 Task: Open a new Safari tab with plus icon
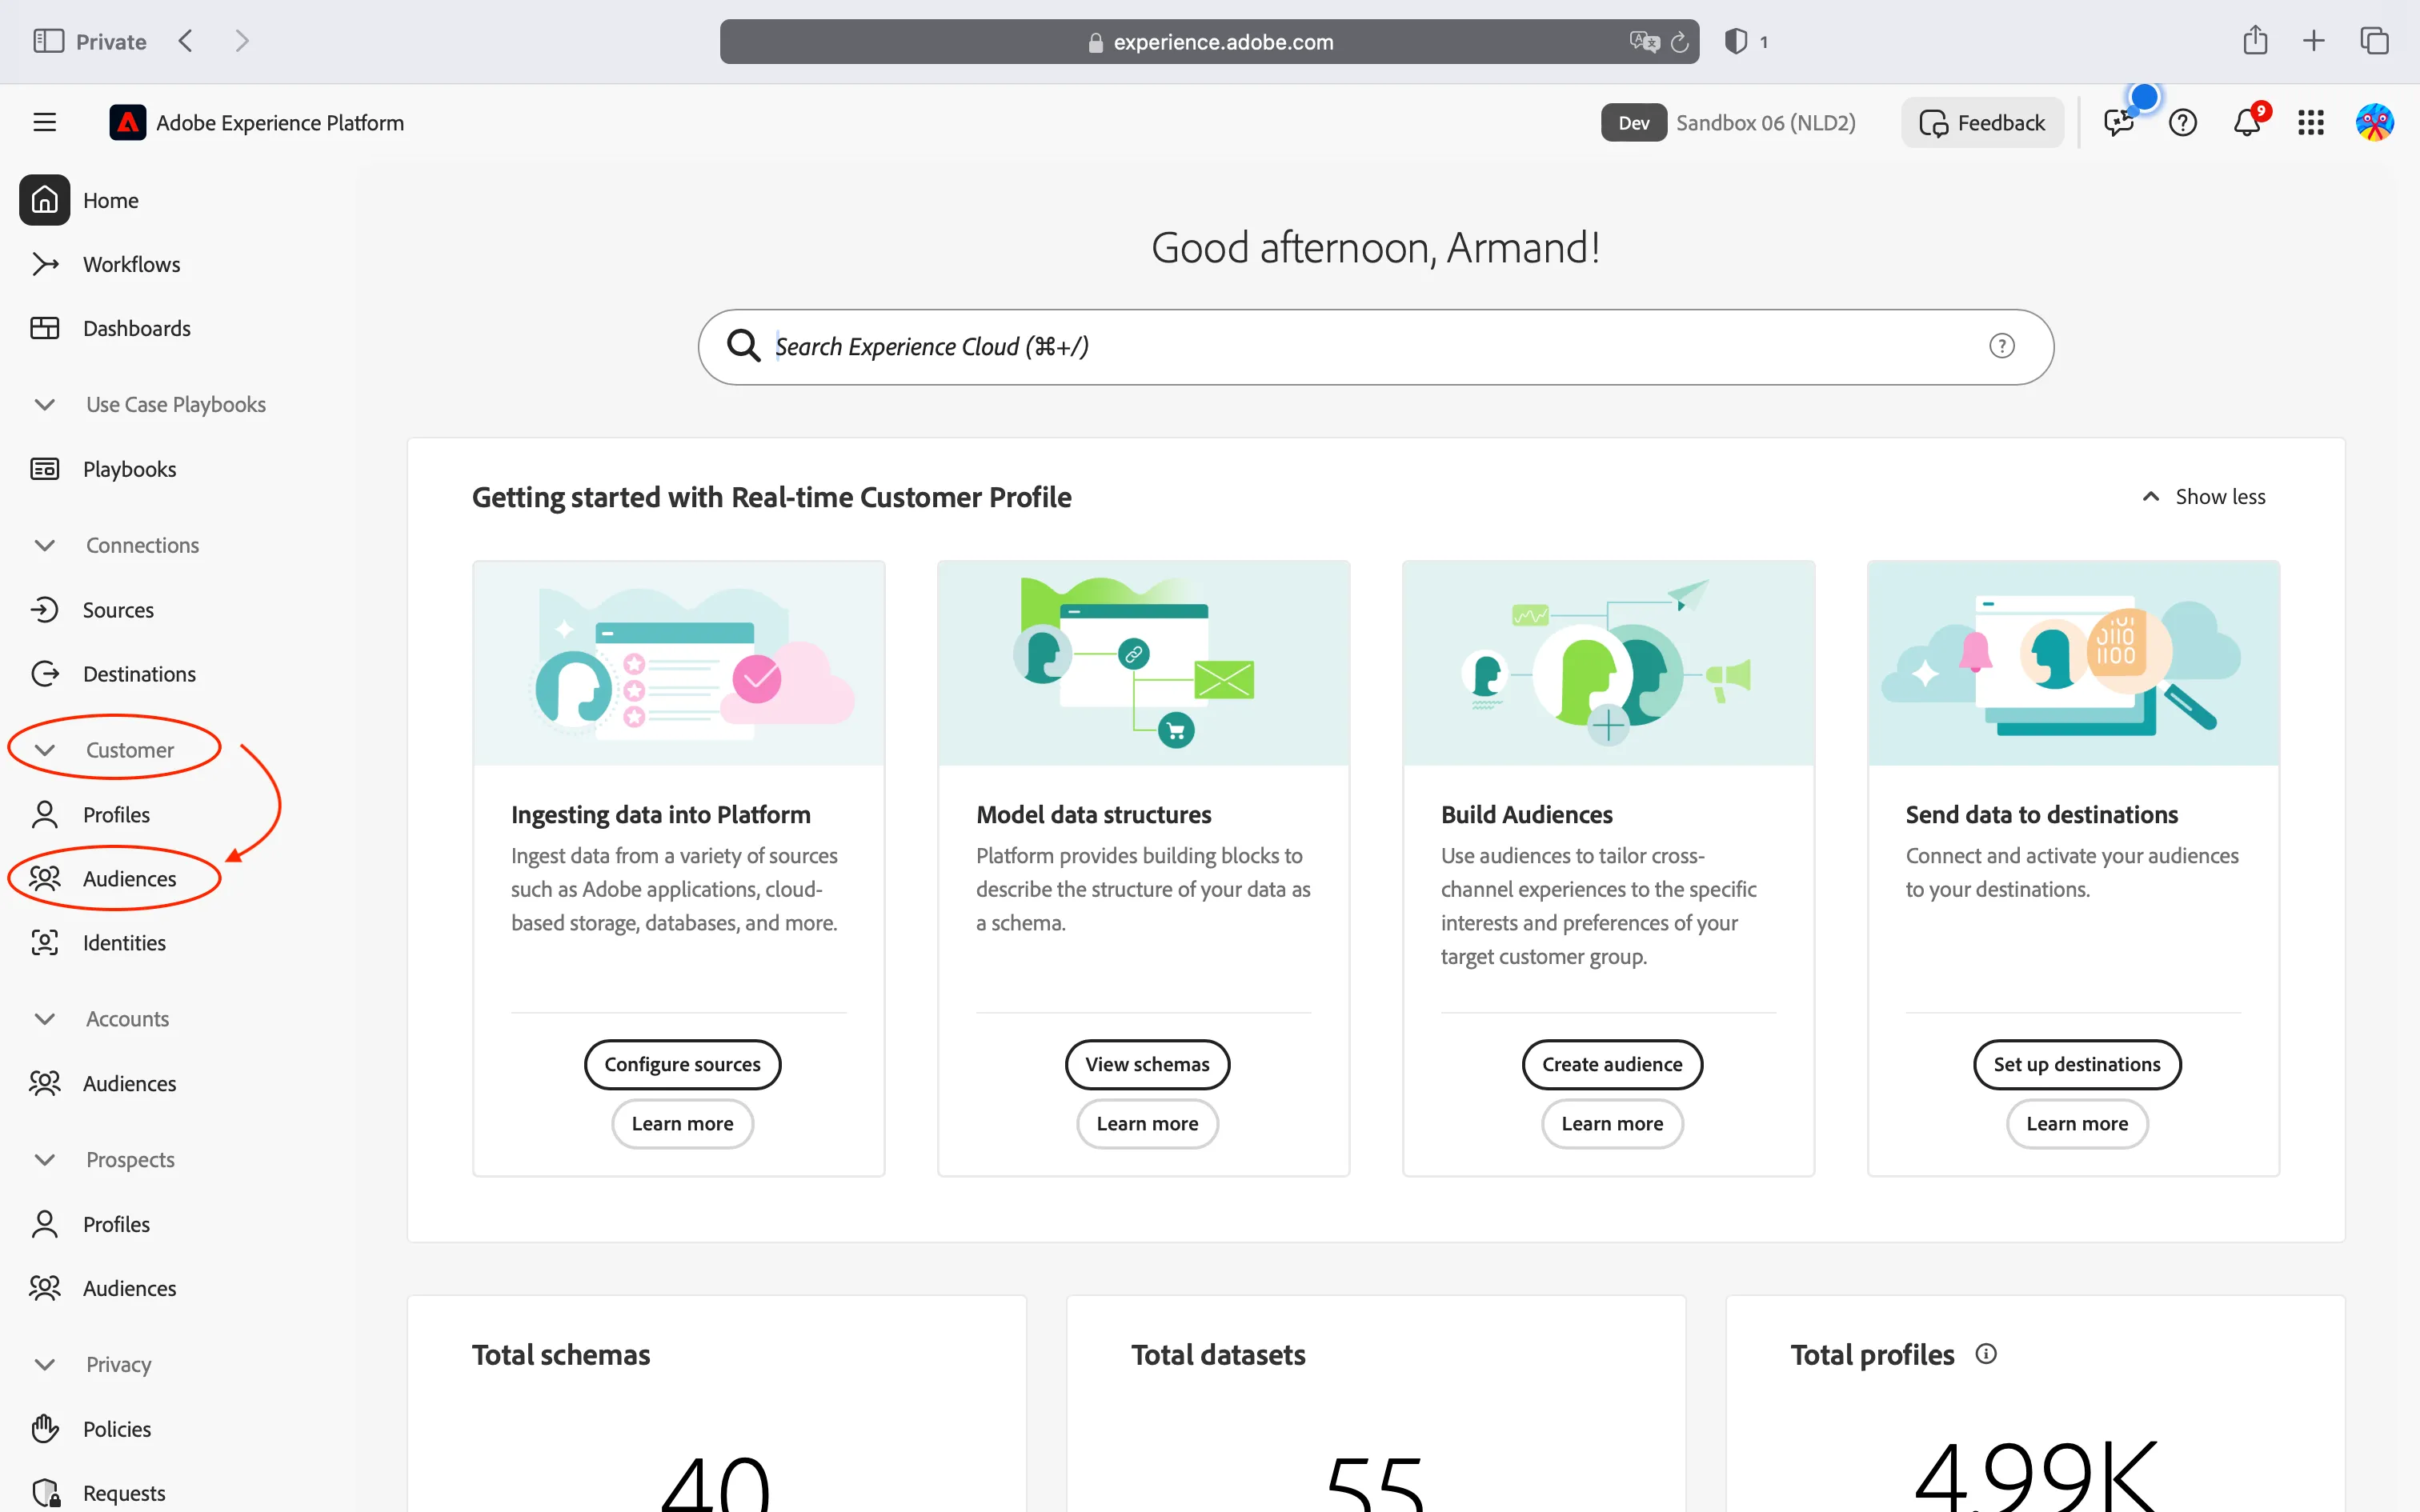[x=2313, y=41]
